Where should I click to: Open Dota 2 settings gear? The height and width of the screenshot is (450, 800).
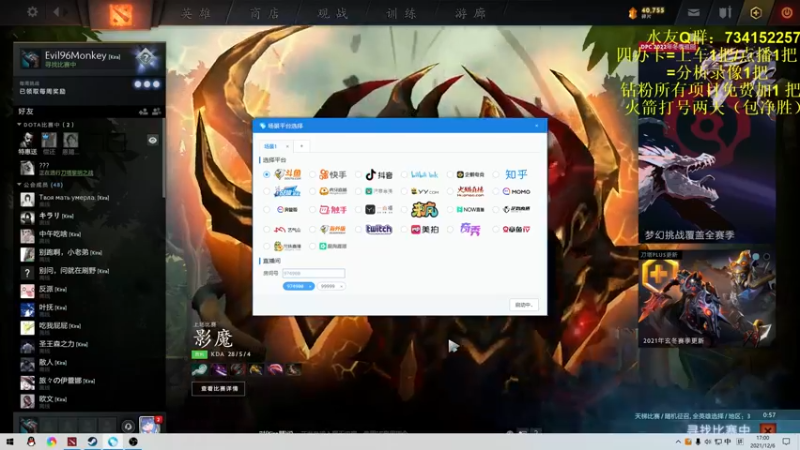tap(32, 11)
